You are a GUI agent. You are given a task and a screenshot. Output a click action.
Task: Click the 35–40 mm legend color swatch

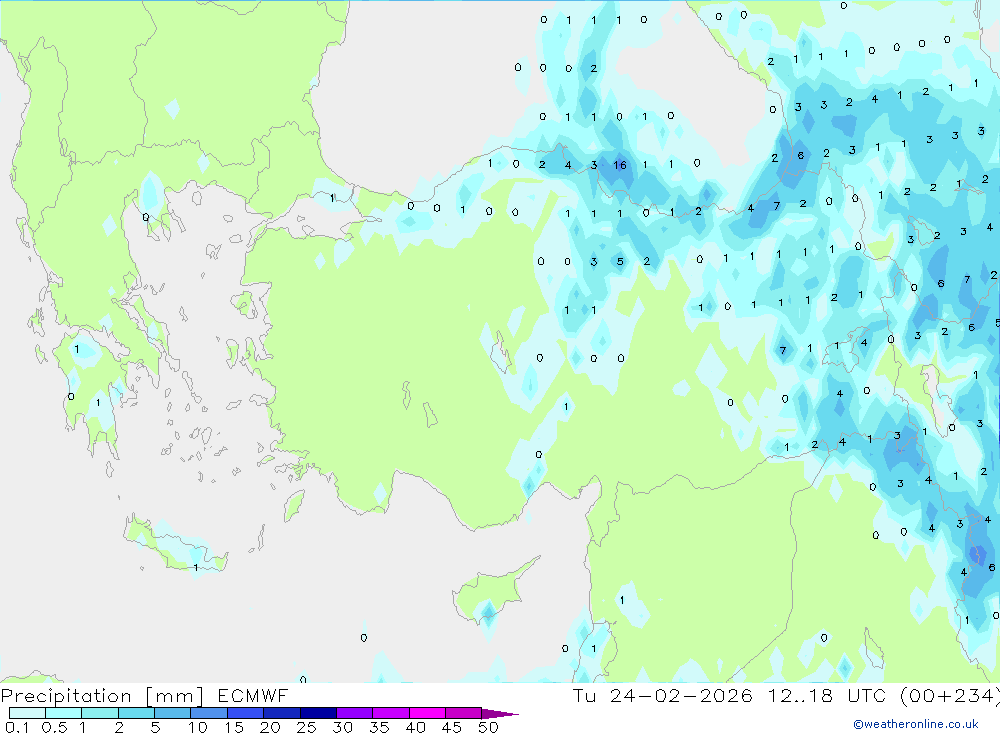[391, 713]
